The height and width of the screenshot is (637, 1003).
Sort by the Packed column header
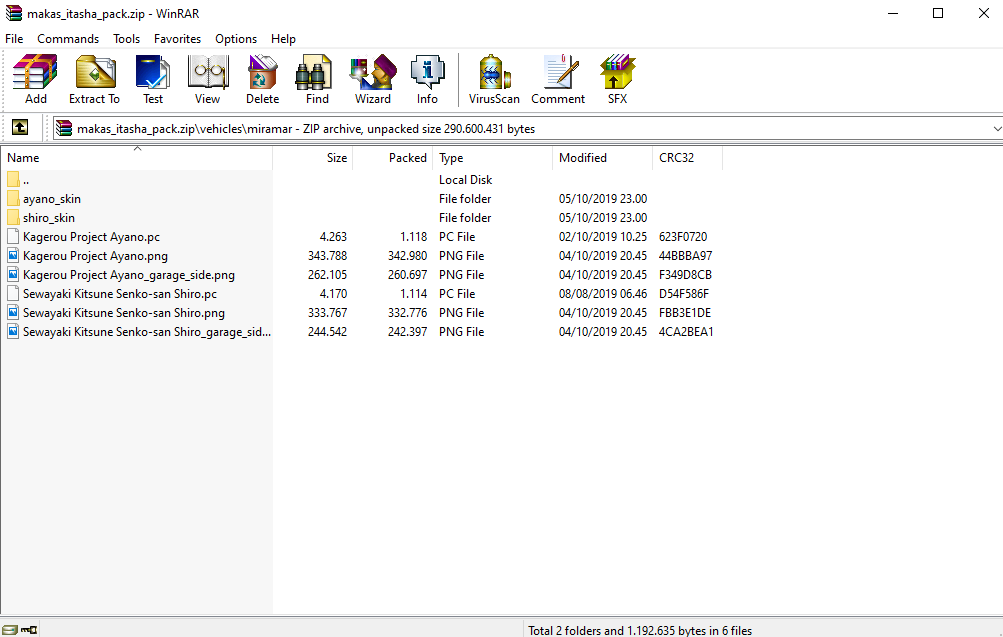pos(393,158)
